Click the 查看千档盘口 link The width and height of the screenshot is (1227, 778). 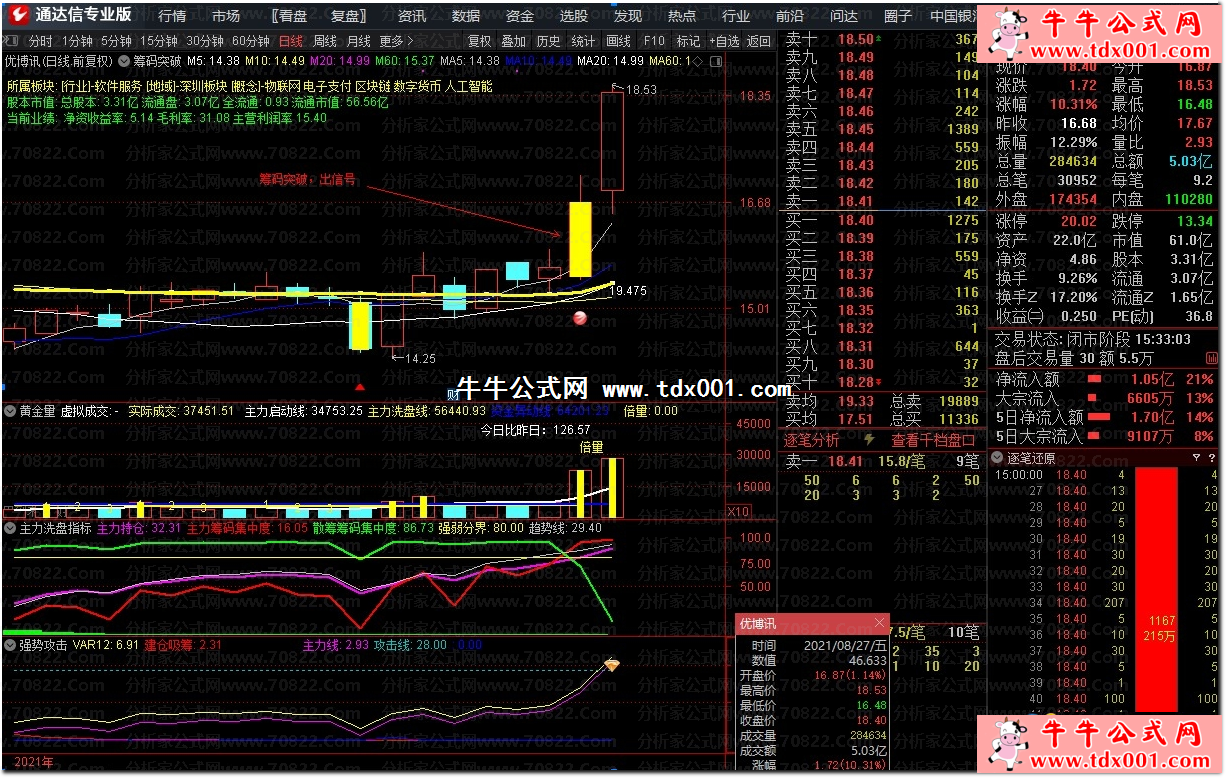[933, 440]
